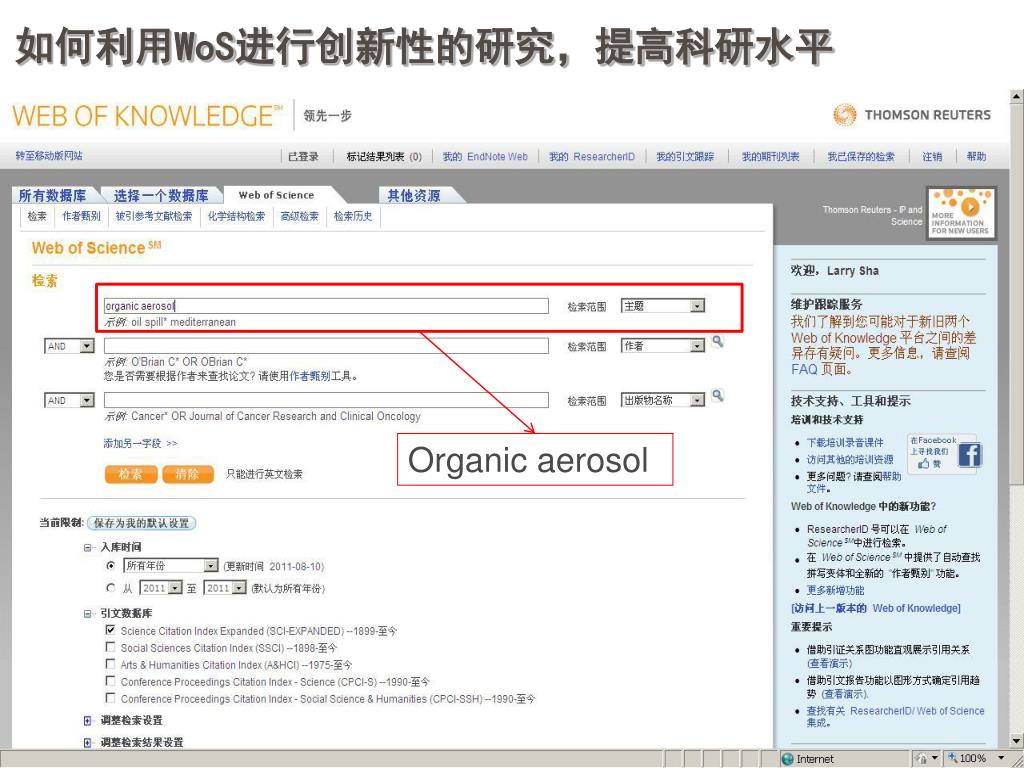Open the 作者 search scope dropdown
This screenshot has width=1024, height=768.
tap(663, 346)
